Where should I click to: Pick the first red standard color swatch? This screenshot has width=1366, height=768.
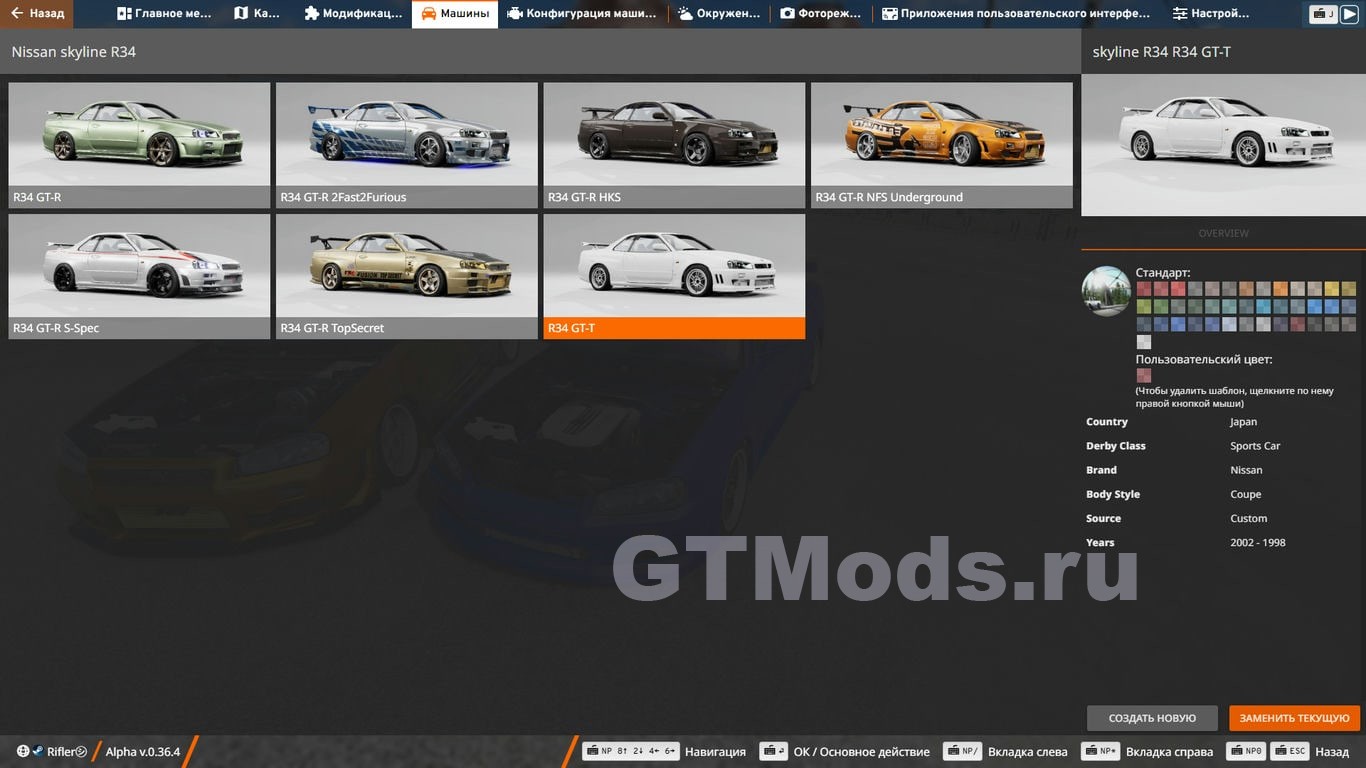click(1144, 289)
